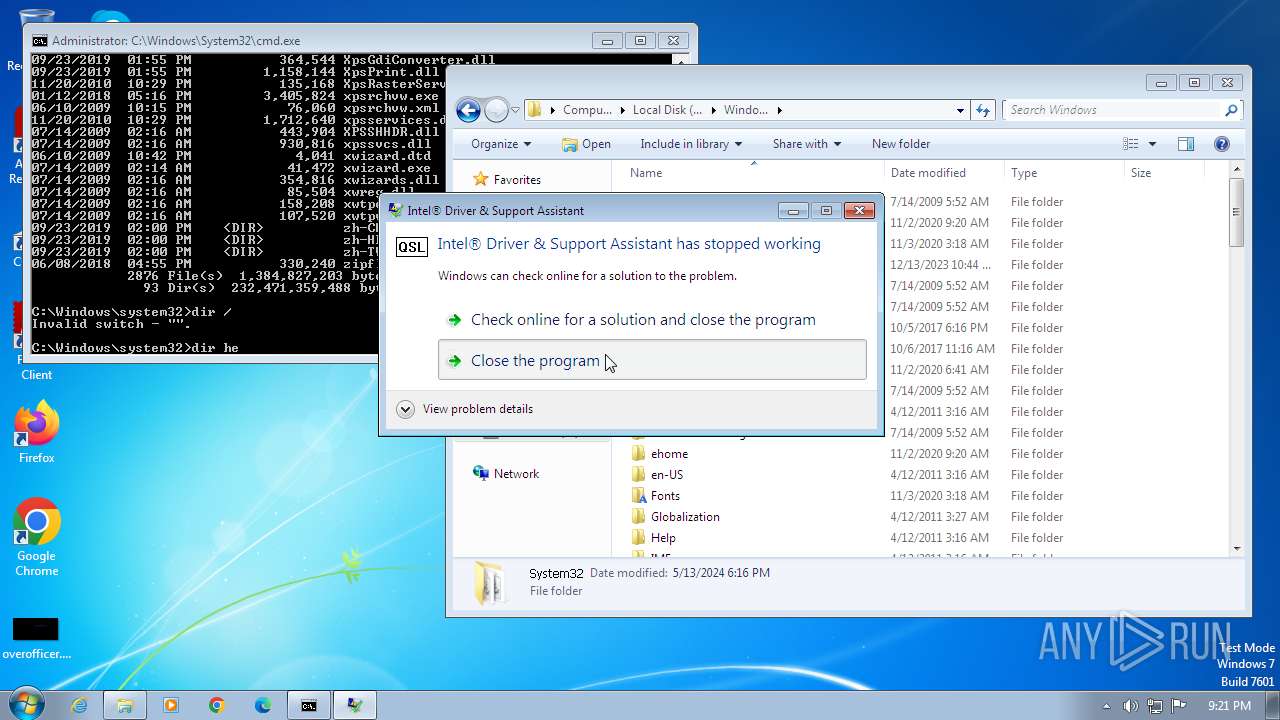Toggle the preview pane icon
Screen dimensions: 1280x720
tap(1186, 144)
